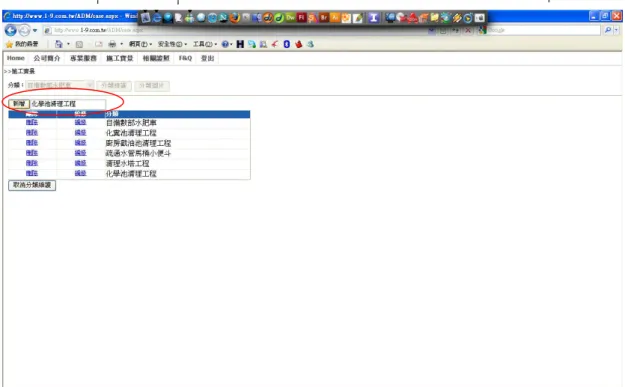This screenshot has height=387, width=625.
Task: Click the red X Stop button
Action: click(468, 30)
